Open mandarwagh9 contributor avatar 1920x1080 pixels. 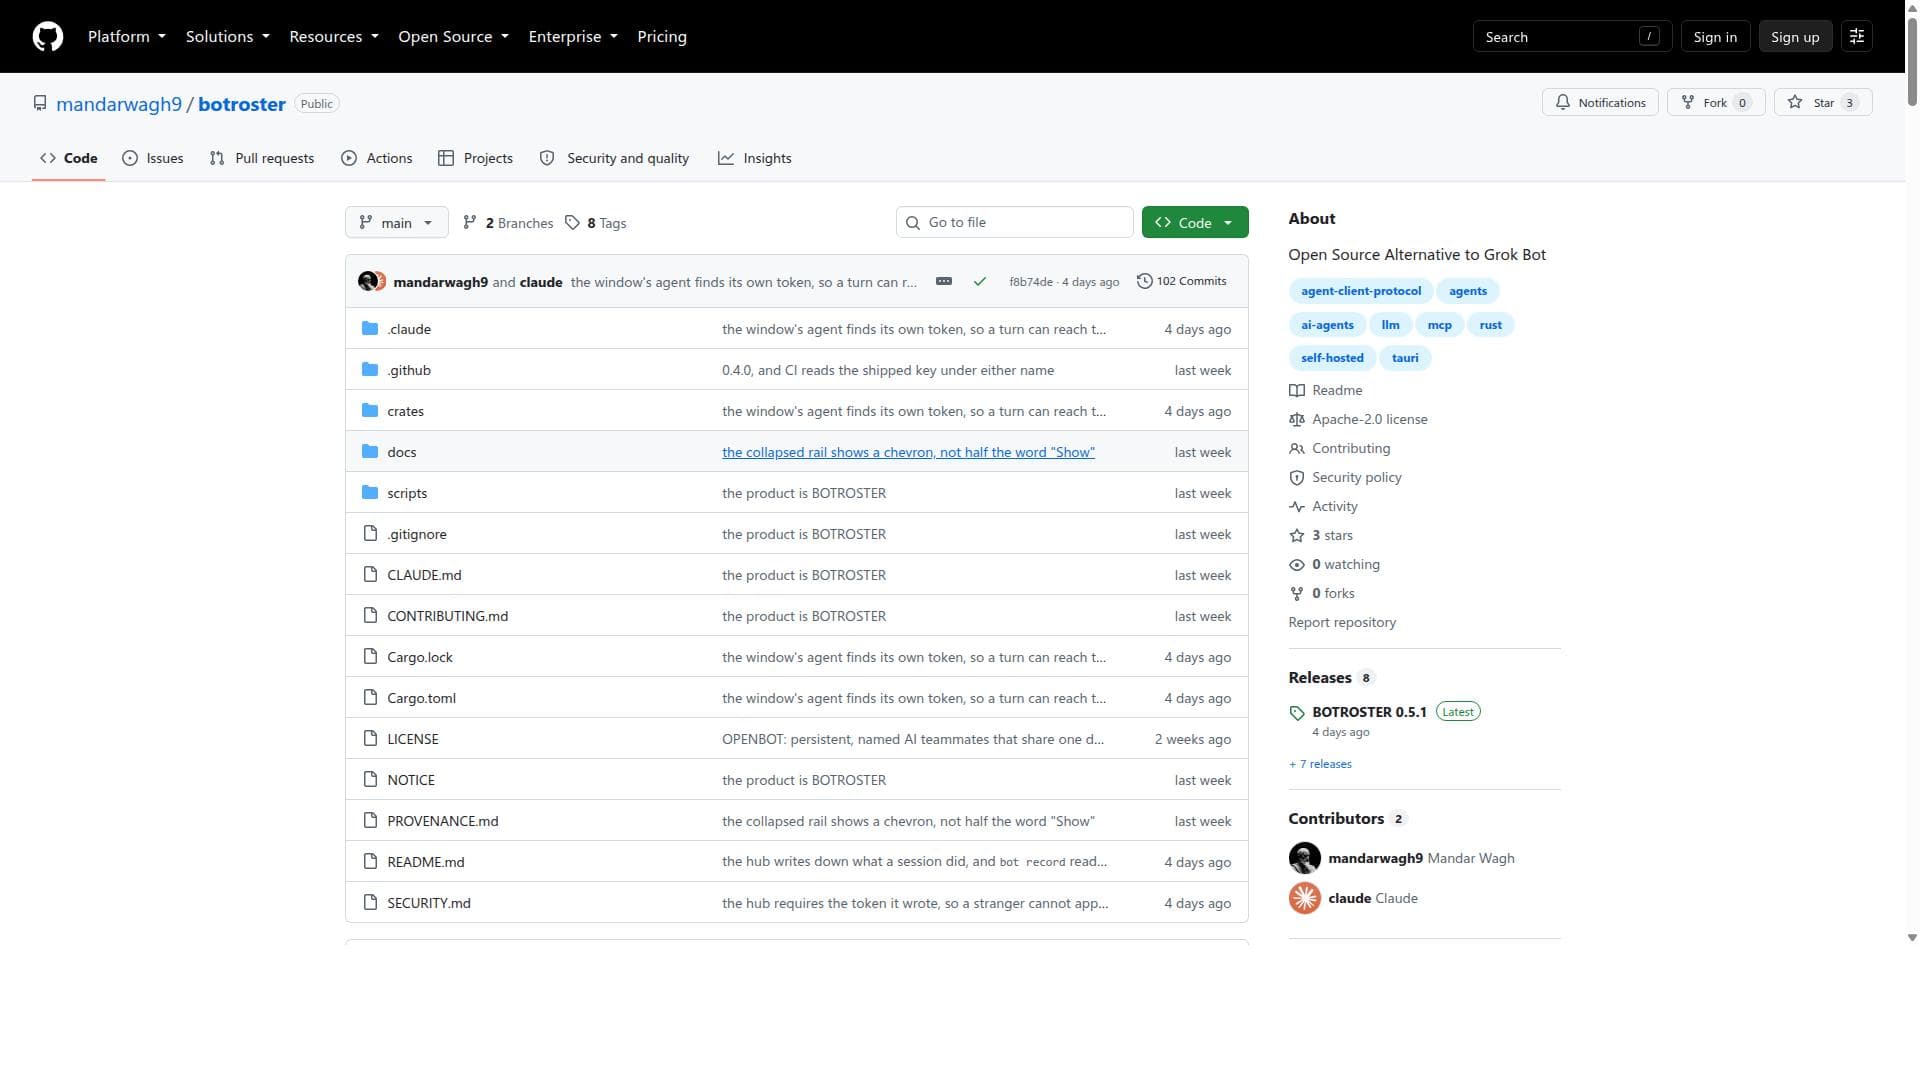tap(1305, 858)
